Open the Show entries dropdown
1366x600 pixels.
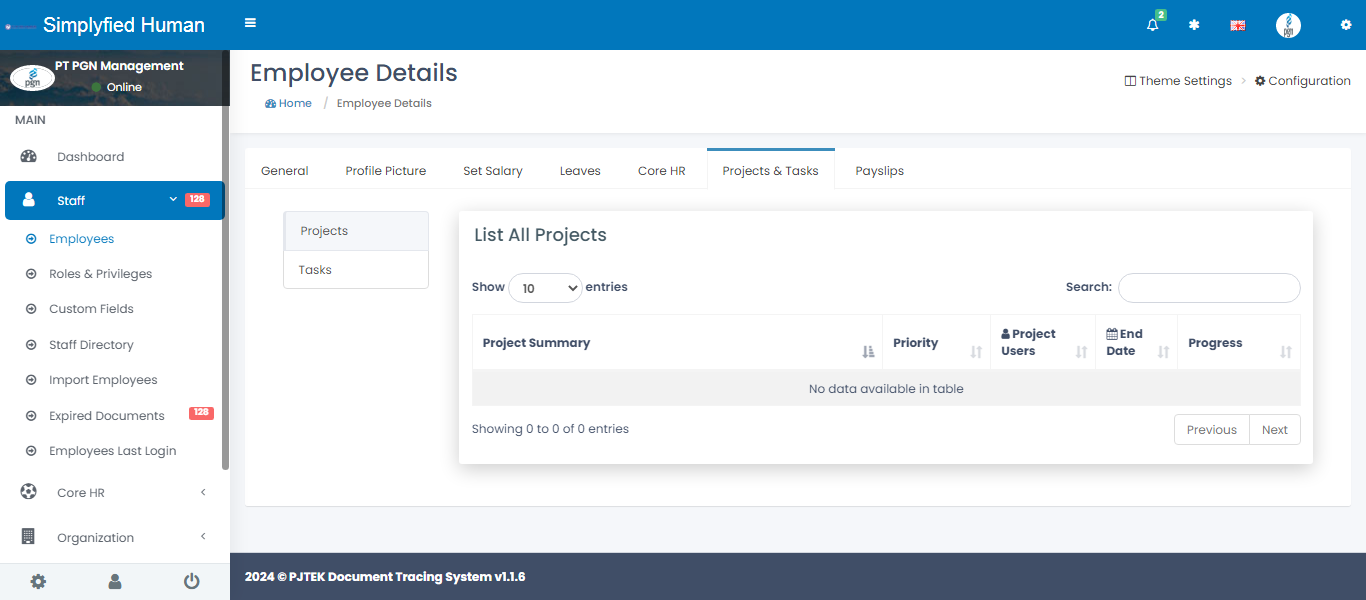pos(545,288)
